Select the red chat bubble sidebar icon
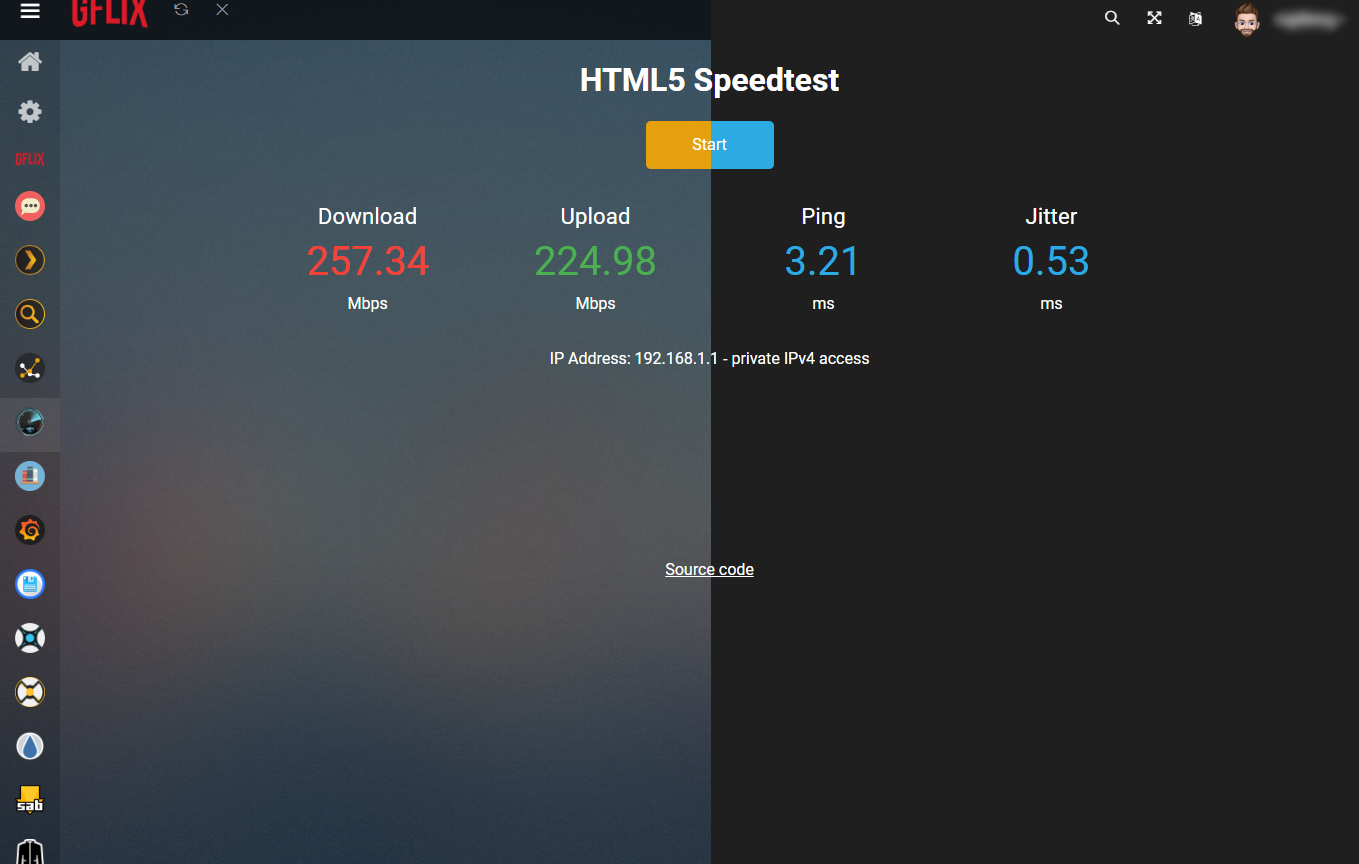 pos(30,207)
